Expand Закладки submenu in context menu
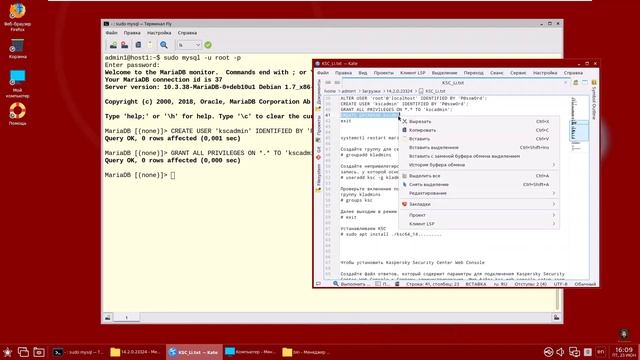 (x=479, y=204)
